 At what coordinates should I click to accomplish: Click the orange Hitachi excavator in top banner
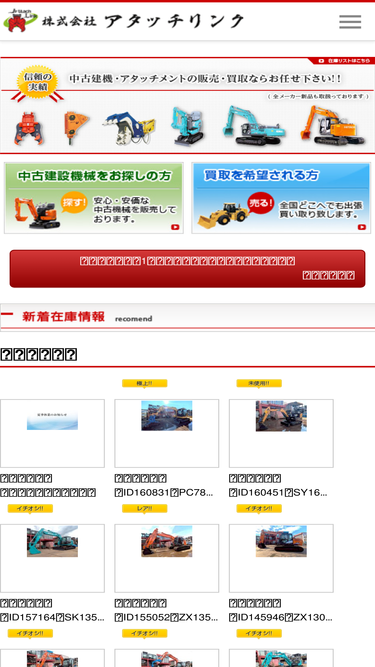332,125
